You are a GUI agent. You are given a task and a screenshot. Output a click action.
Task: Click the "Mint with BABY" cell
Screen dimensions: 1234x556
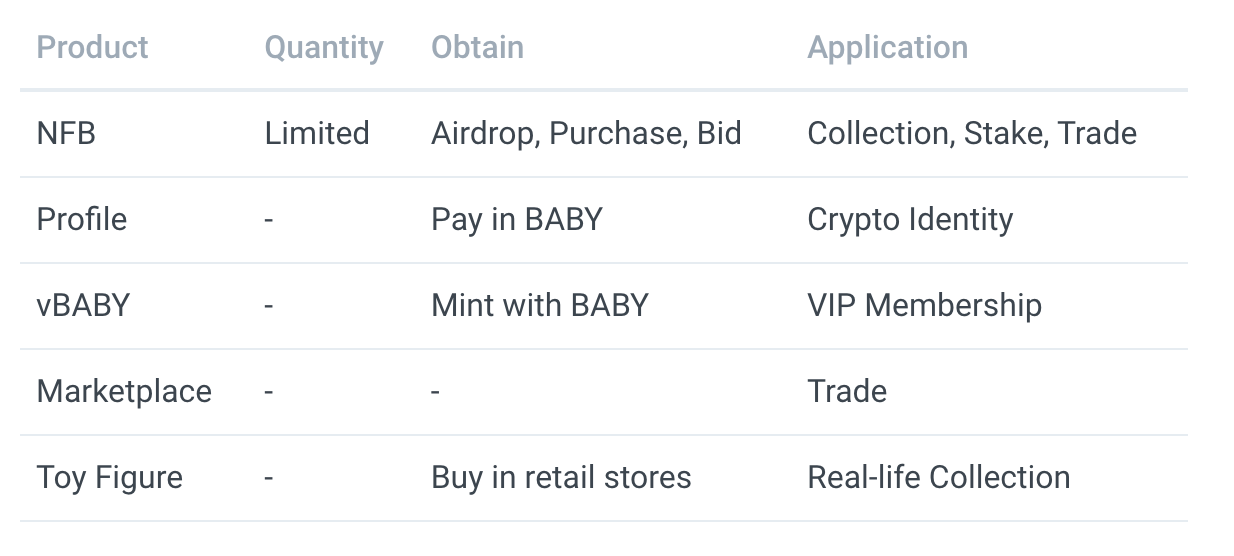click(x=539, y=305)
